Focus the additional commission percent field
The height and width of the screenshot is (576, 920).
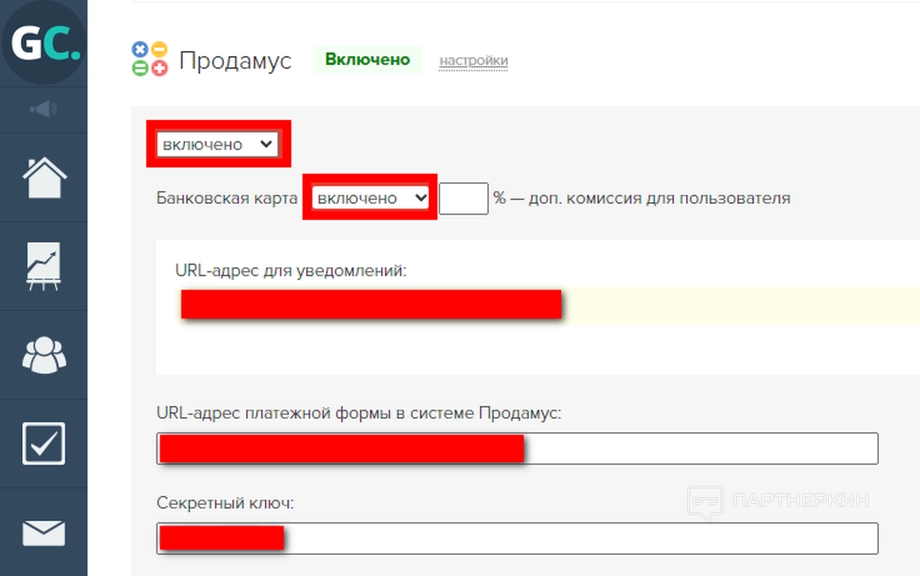click(464, 198)
